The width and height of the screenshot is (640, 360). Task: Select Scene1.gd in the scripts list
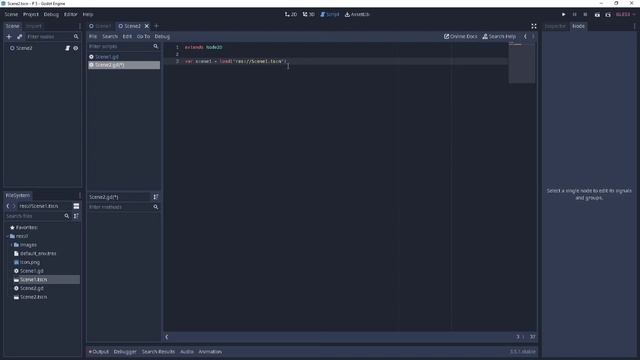pyautogui.click(x=124, y=57)
